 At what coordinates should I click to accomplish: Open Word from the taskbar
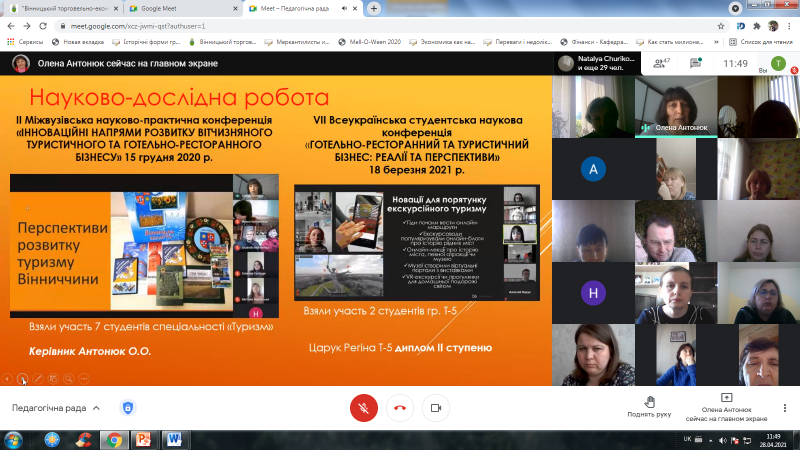[174, 440]
